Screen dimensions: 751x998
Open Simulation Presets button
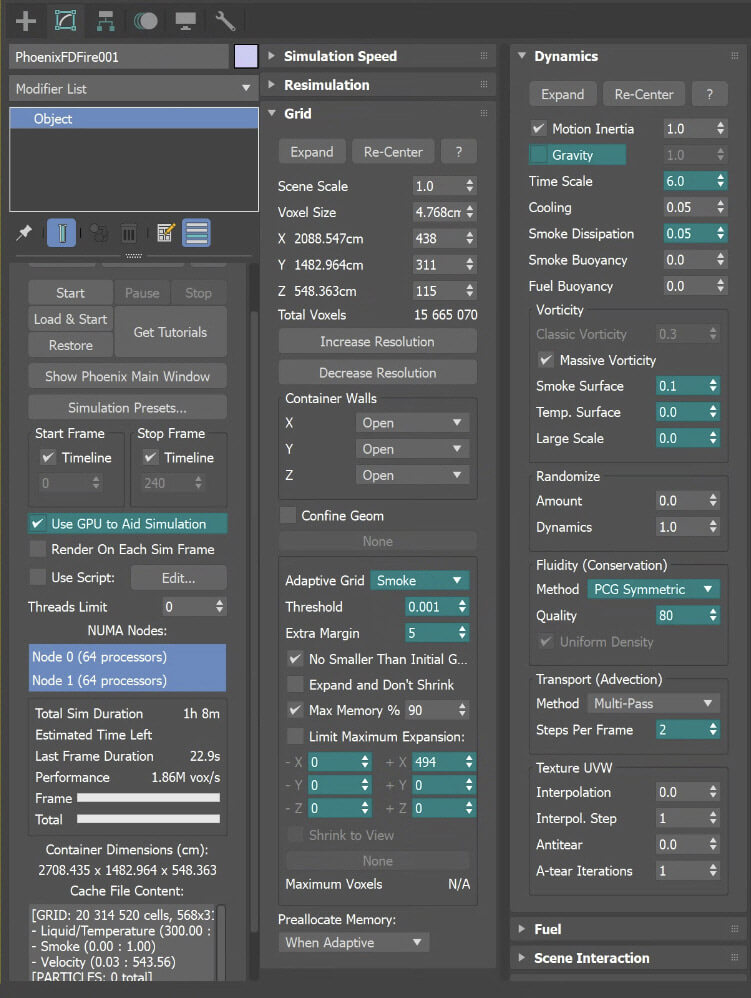[127, 407]
